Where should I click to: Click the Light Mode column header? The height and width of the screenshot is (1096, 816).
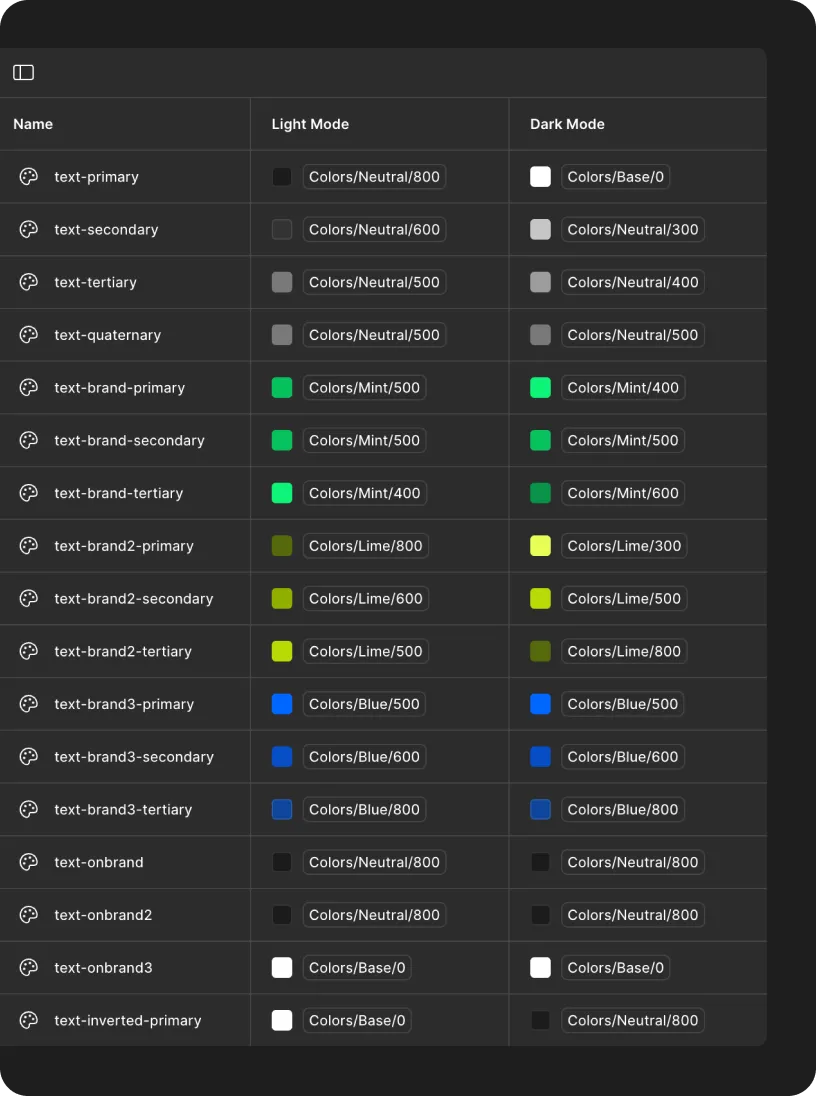point(310,124)
